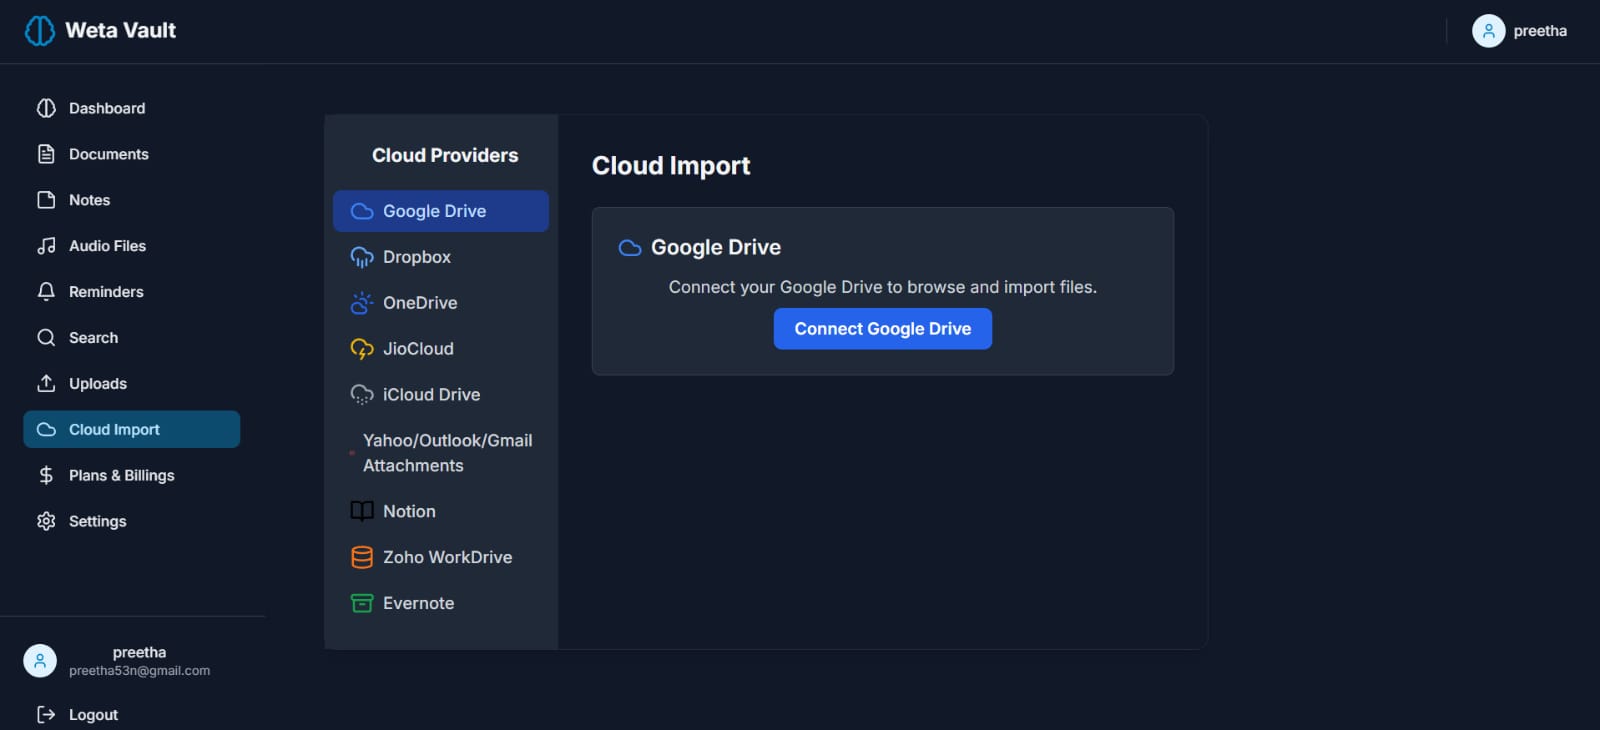Click the Uploads arrow icon

pyautogui.click(x=46, y=384)
